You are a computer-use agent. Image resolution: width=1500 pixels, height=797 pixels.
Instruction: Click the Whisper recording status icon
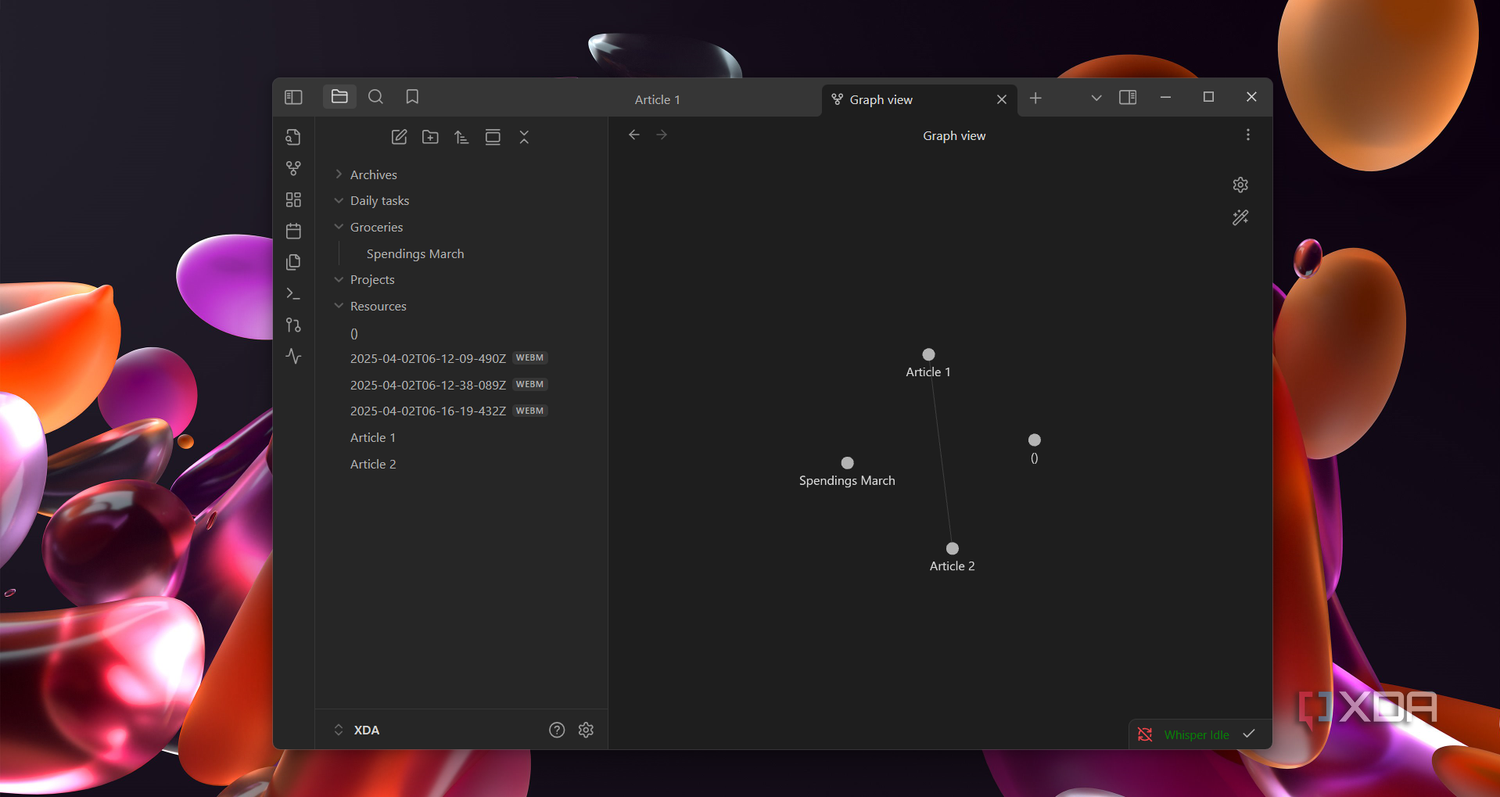point(1145,735)
